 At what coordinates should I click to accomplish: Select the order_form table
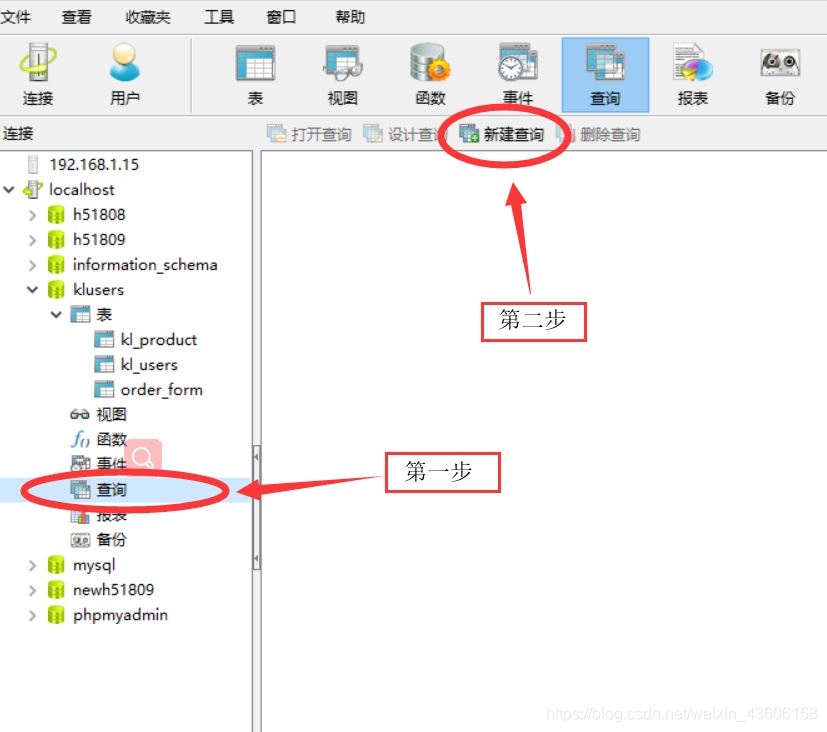click(x=161, y=389)
